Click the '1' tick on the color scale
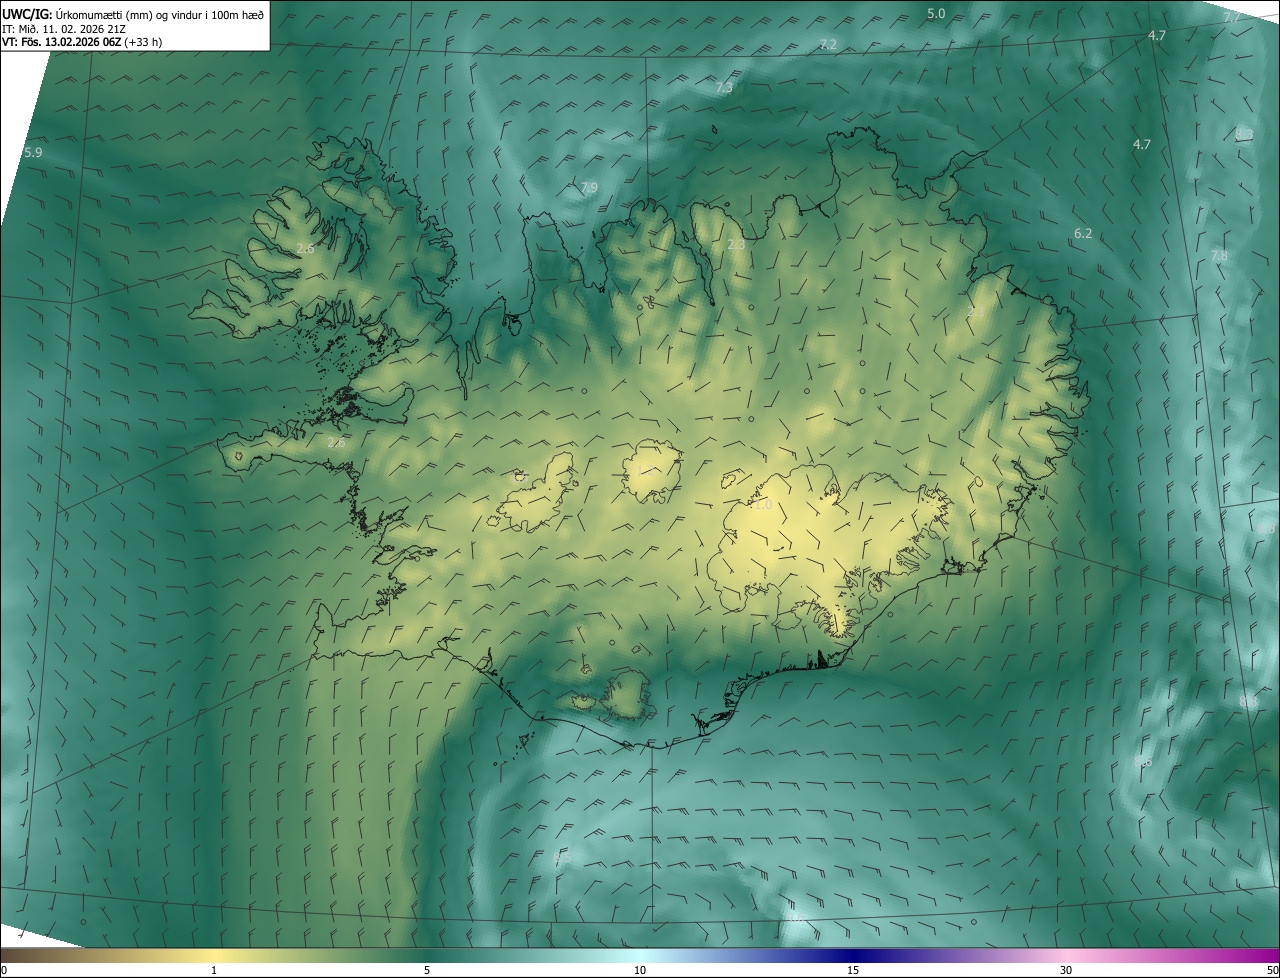The height and width of the screenshot is (978, 1280). [214, 970]
